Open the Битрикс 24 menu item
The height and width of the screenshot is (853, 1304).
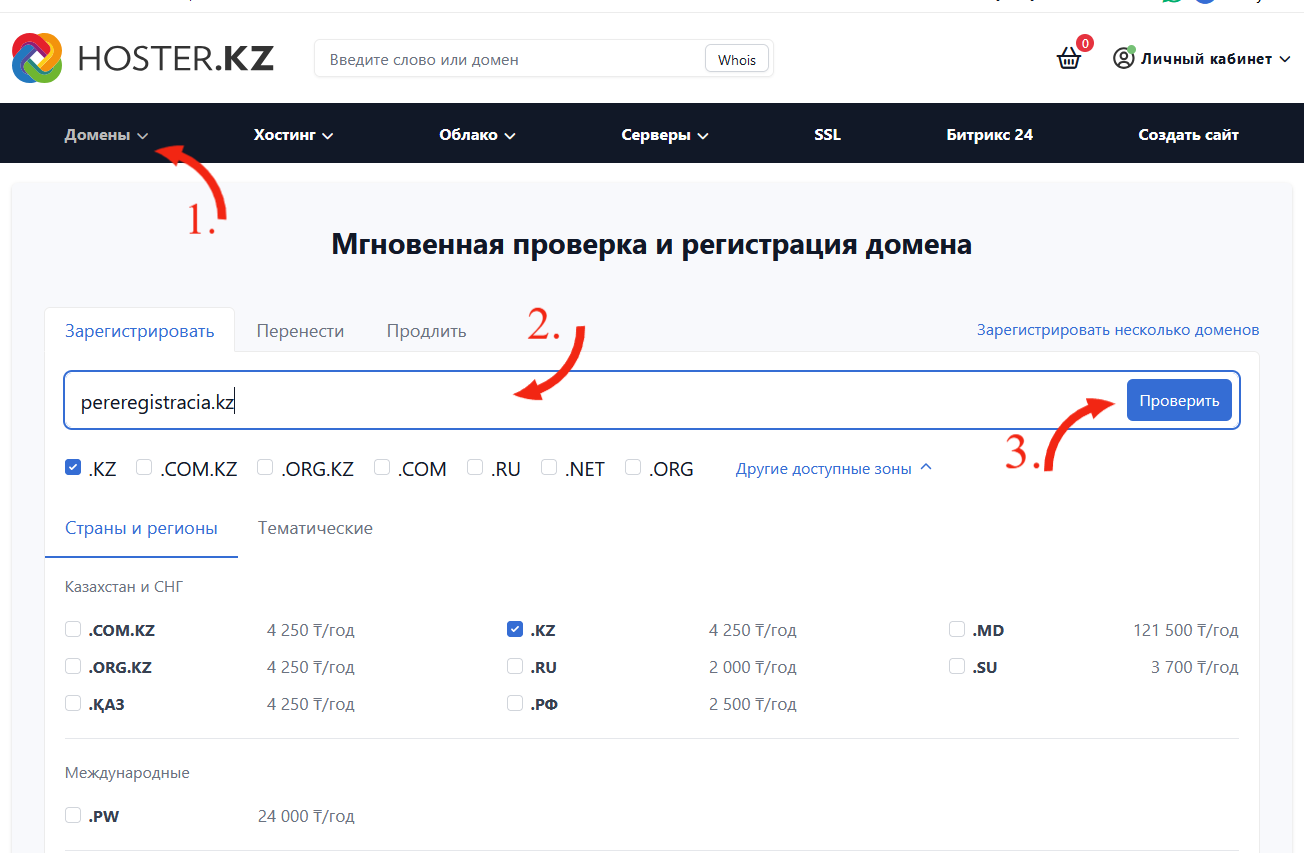tap(989, 134)
